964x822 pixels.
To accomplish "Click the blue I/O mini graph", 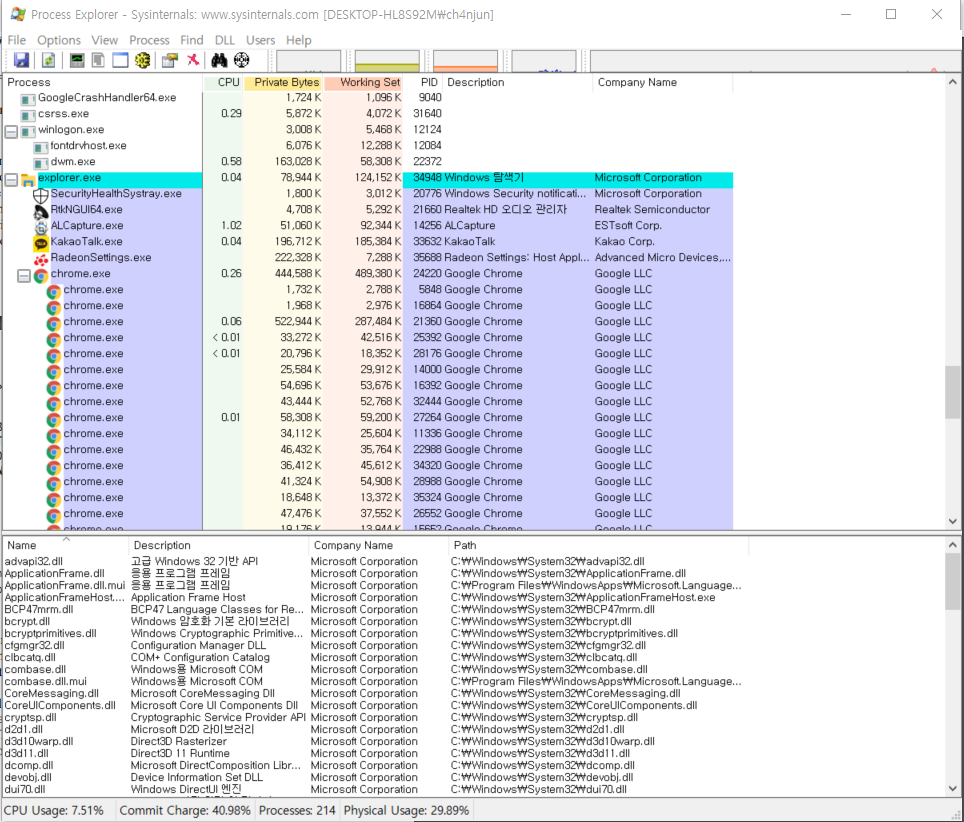I will (544, 61).
